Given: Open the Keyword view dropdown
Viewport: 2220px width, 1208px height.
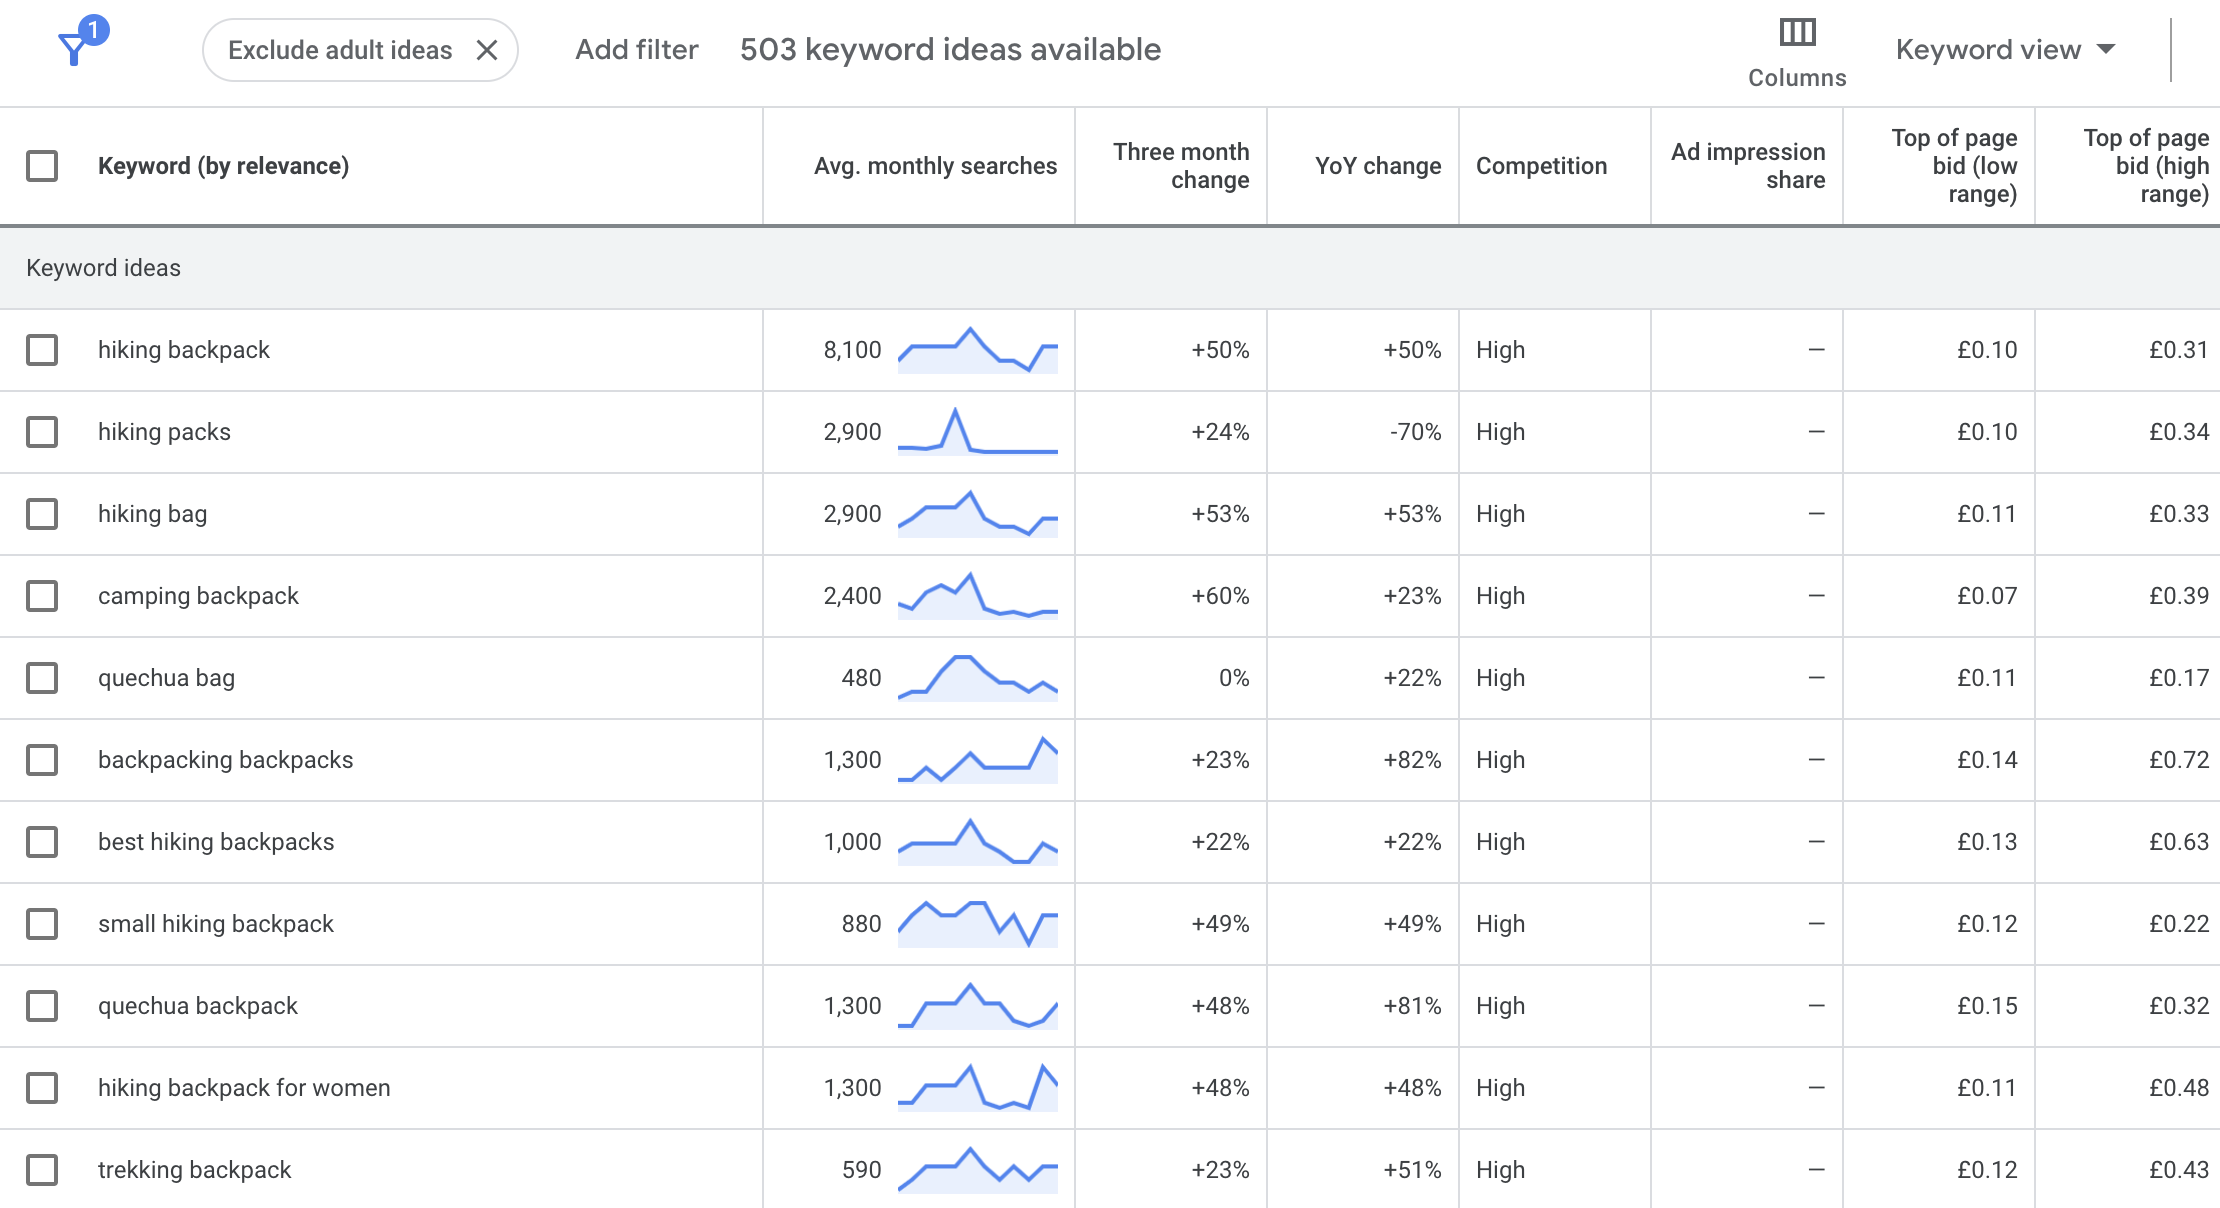Looking at the screenshot, I should tap(2005, 50).
